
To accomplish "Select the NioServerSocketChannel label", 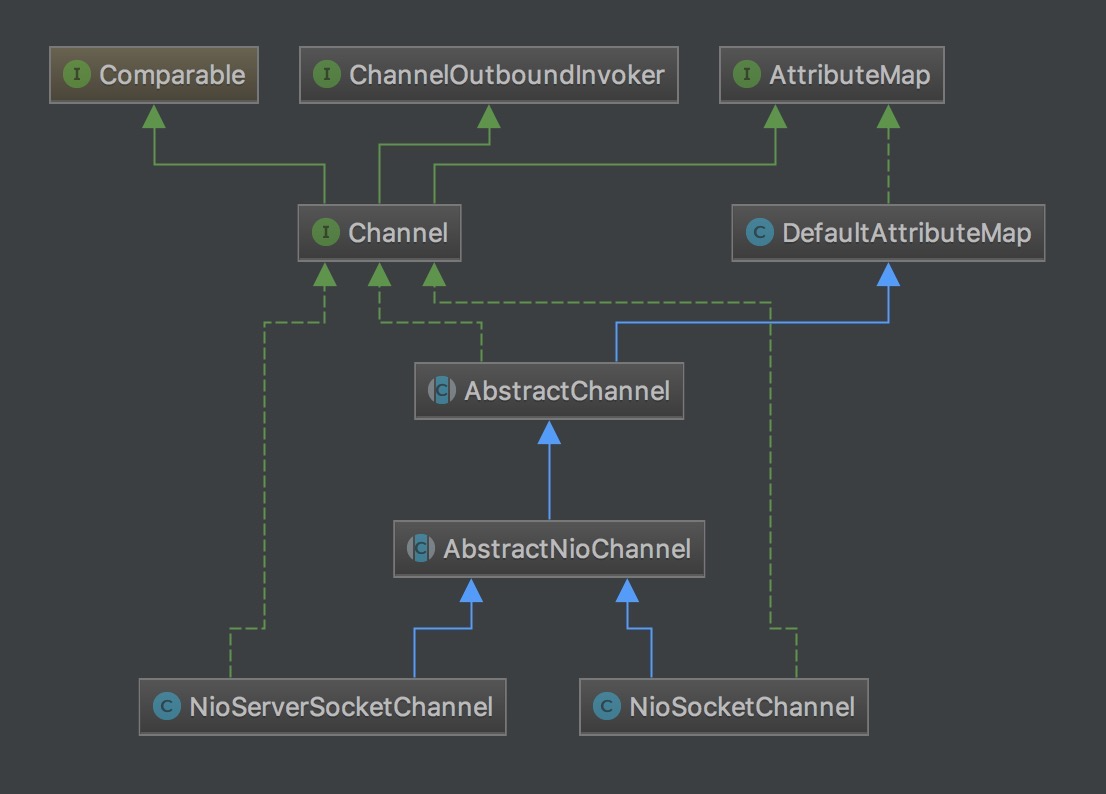I will [341, 707].
